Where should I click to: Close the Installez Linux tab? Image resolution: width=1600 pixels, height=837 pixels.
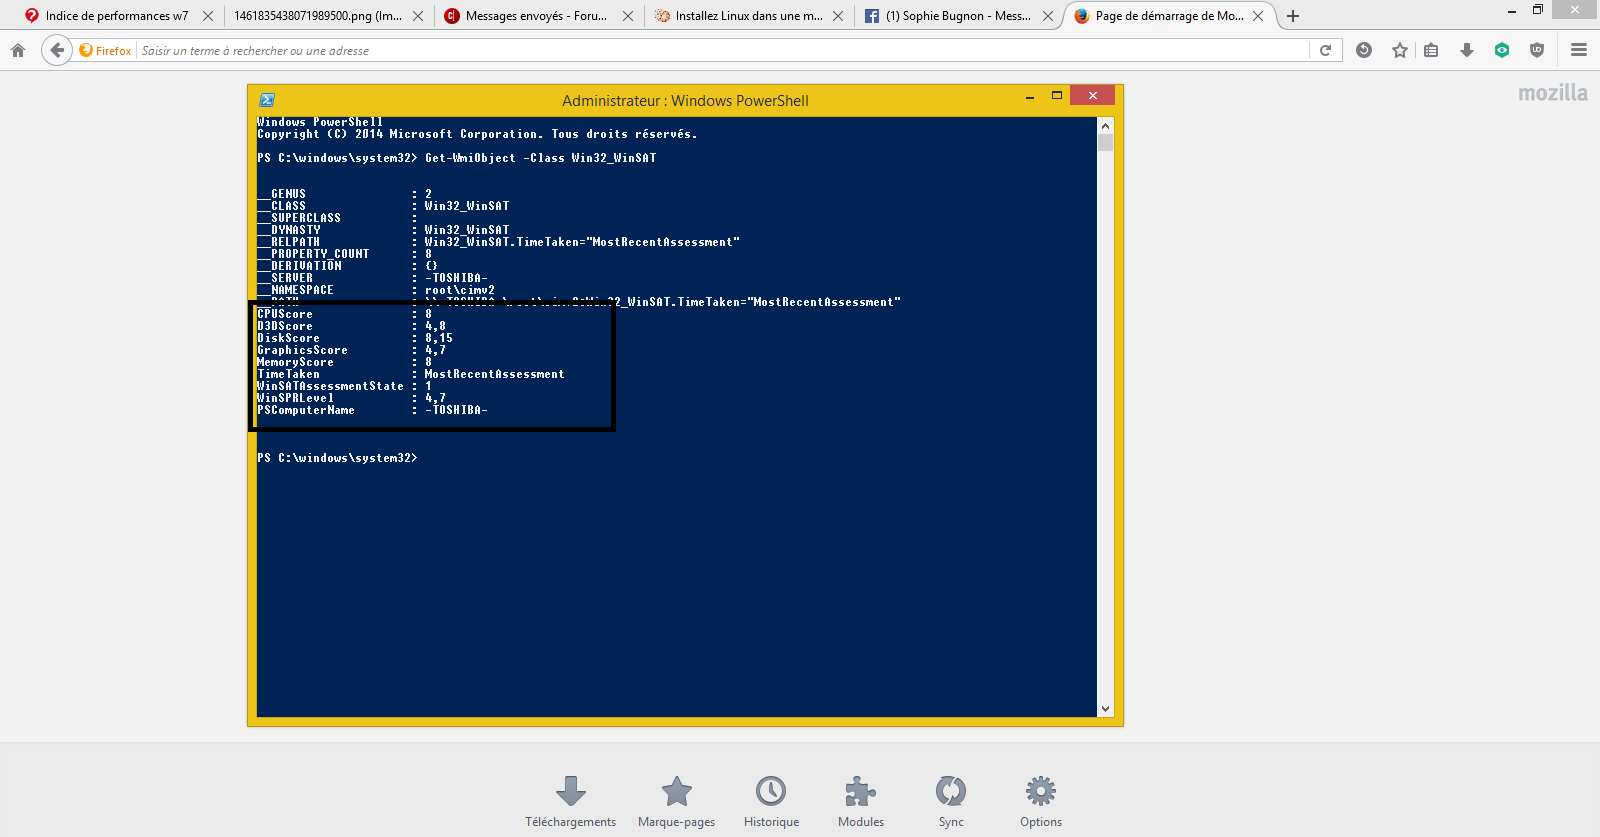(x=838, y=16)
